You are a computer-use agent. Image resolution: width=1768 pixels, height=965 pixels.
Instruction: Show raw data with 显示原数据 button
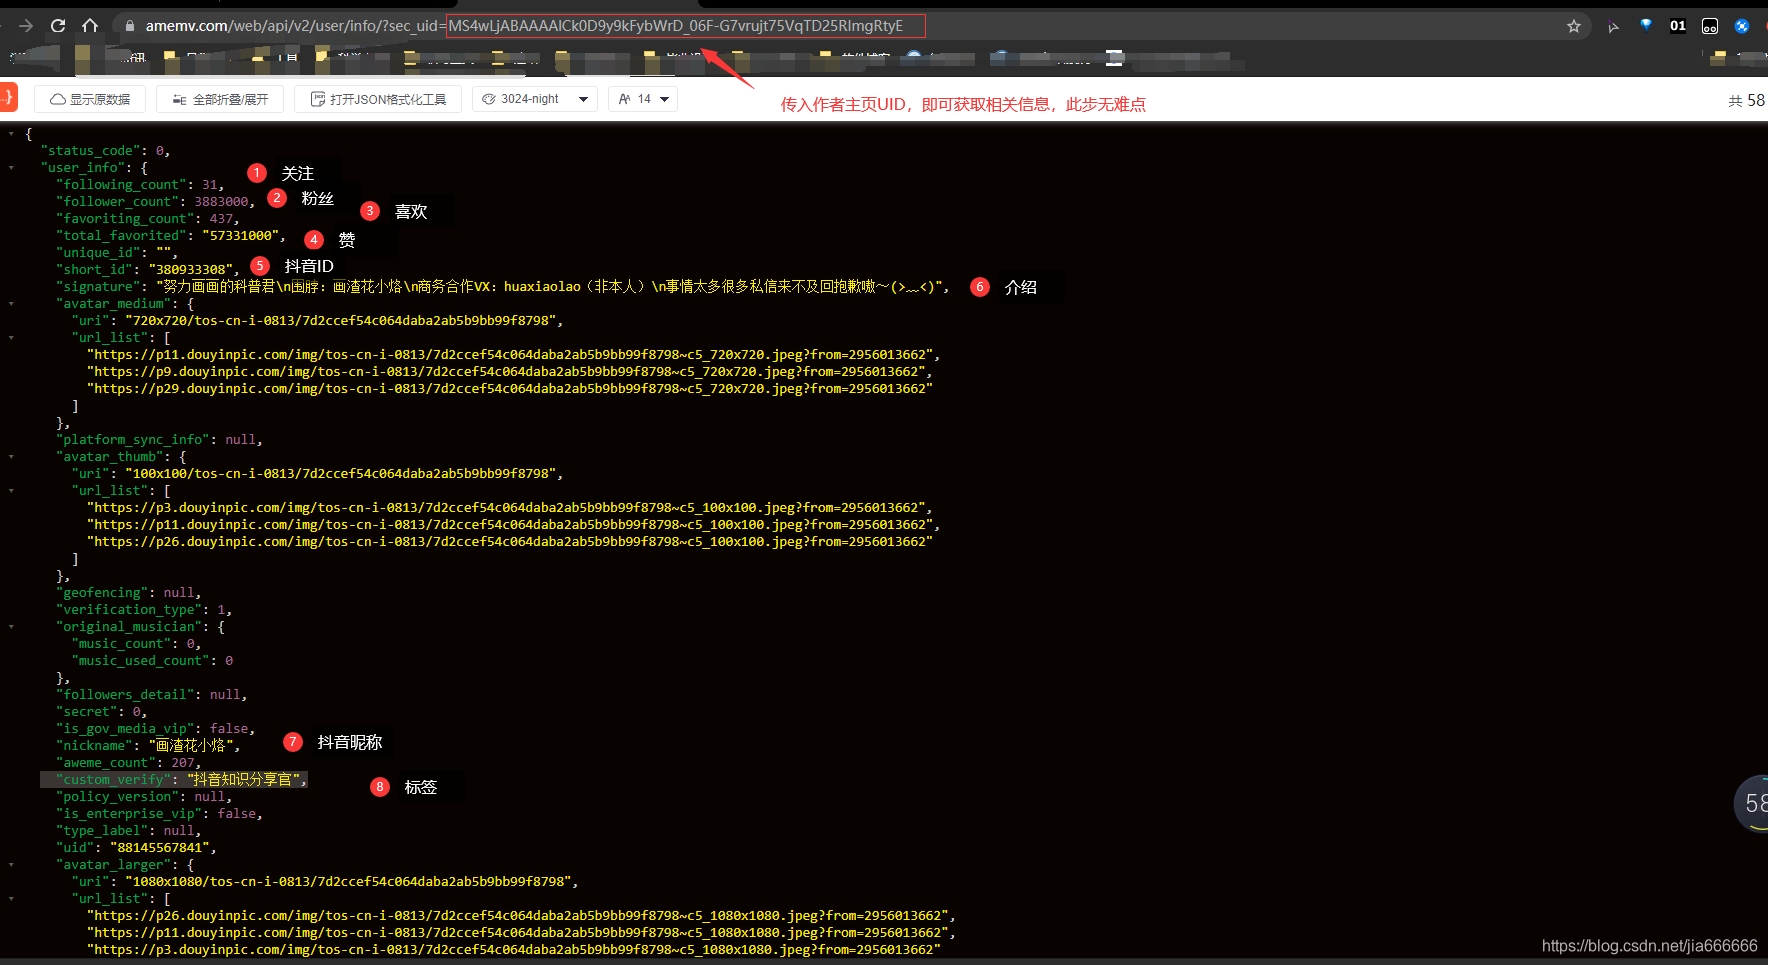(x=90, y=99)
